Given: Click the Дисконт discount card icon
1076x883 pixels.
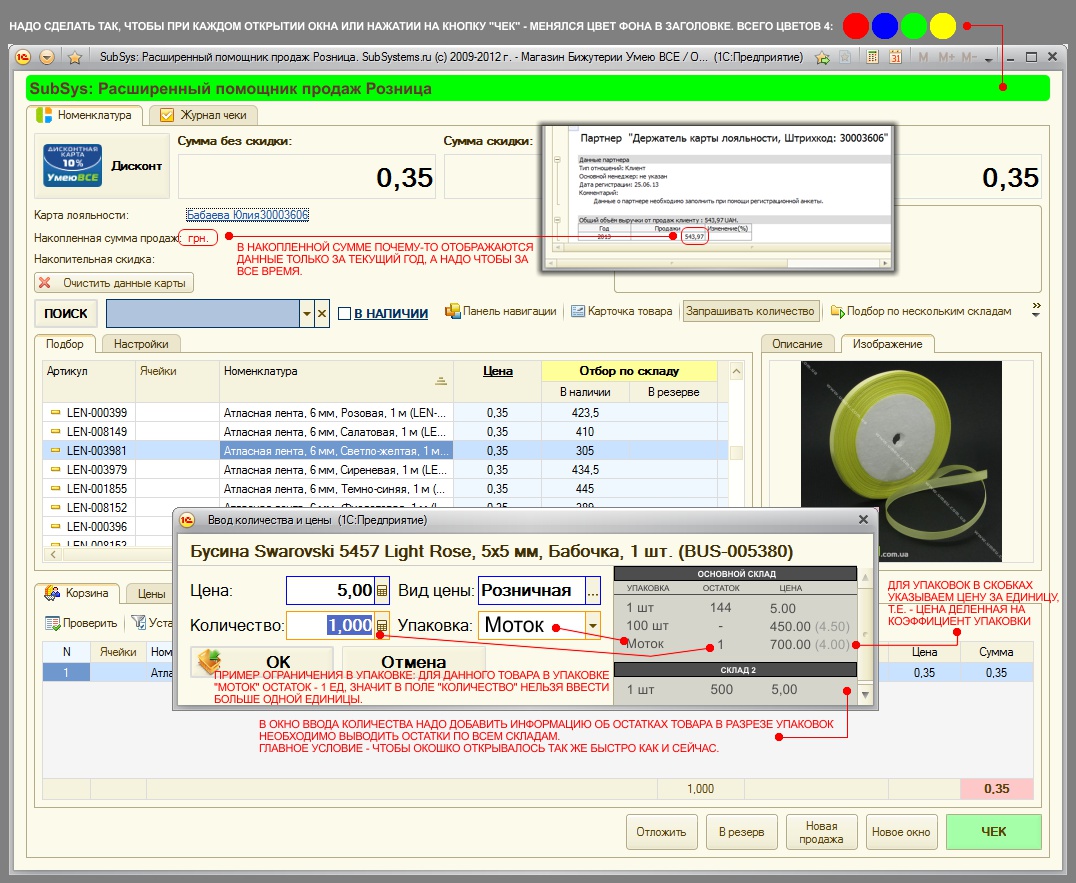Looking at the screenshot, I should coord(73,166).
